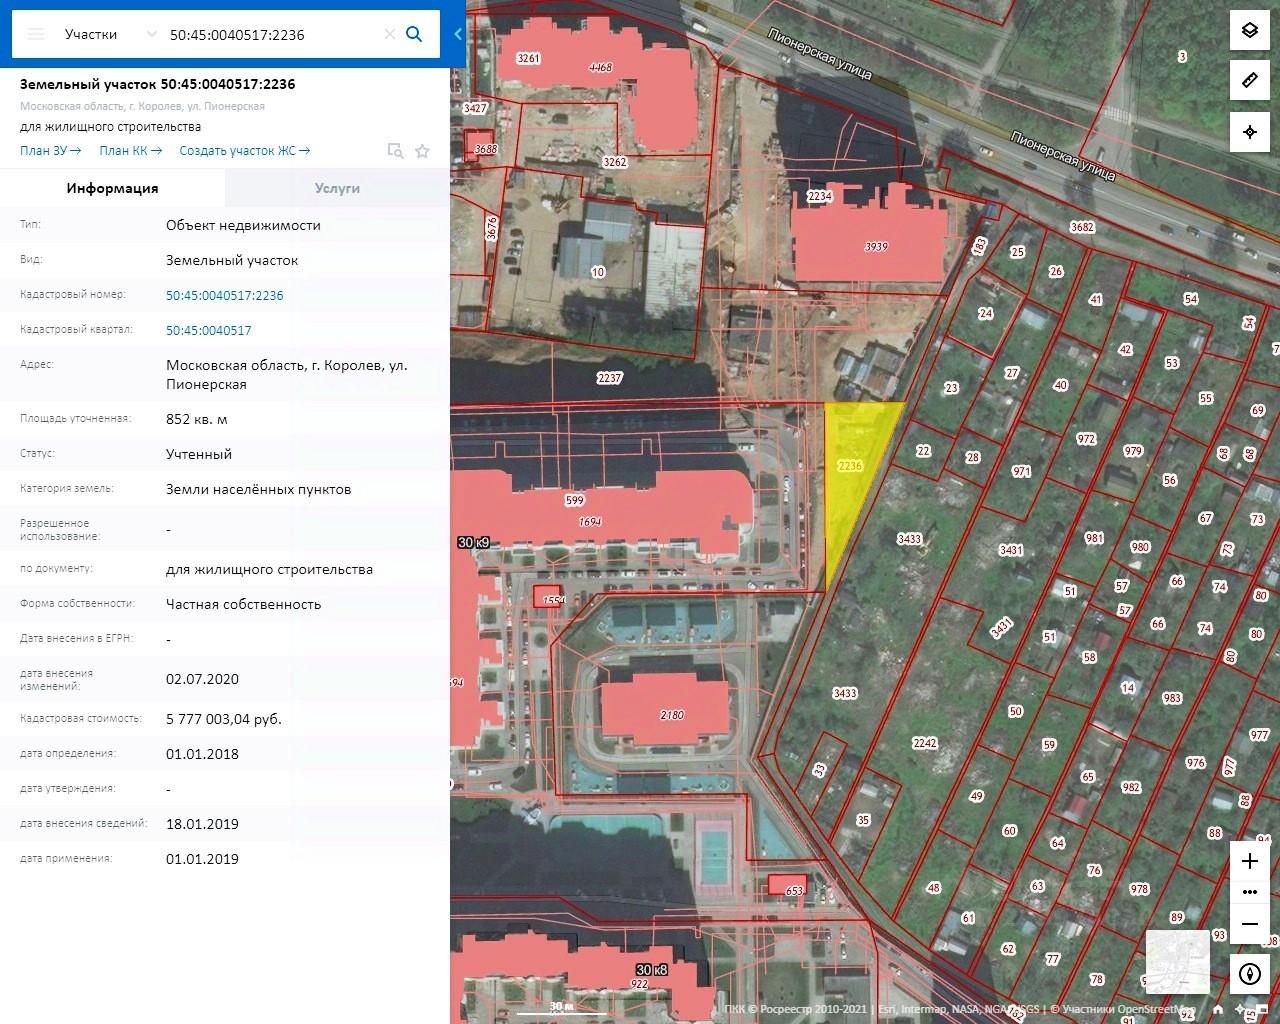Open the План ЗУ link
Screen dimensions: 1280x1024
pos(50,151)
